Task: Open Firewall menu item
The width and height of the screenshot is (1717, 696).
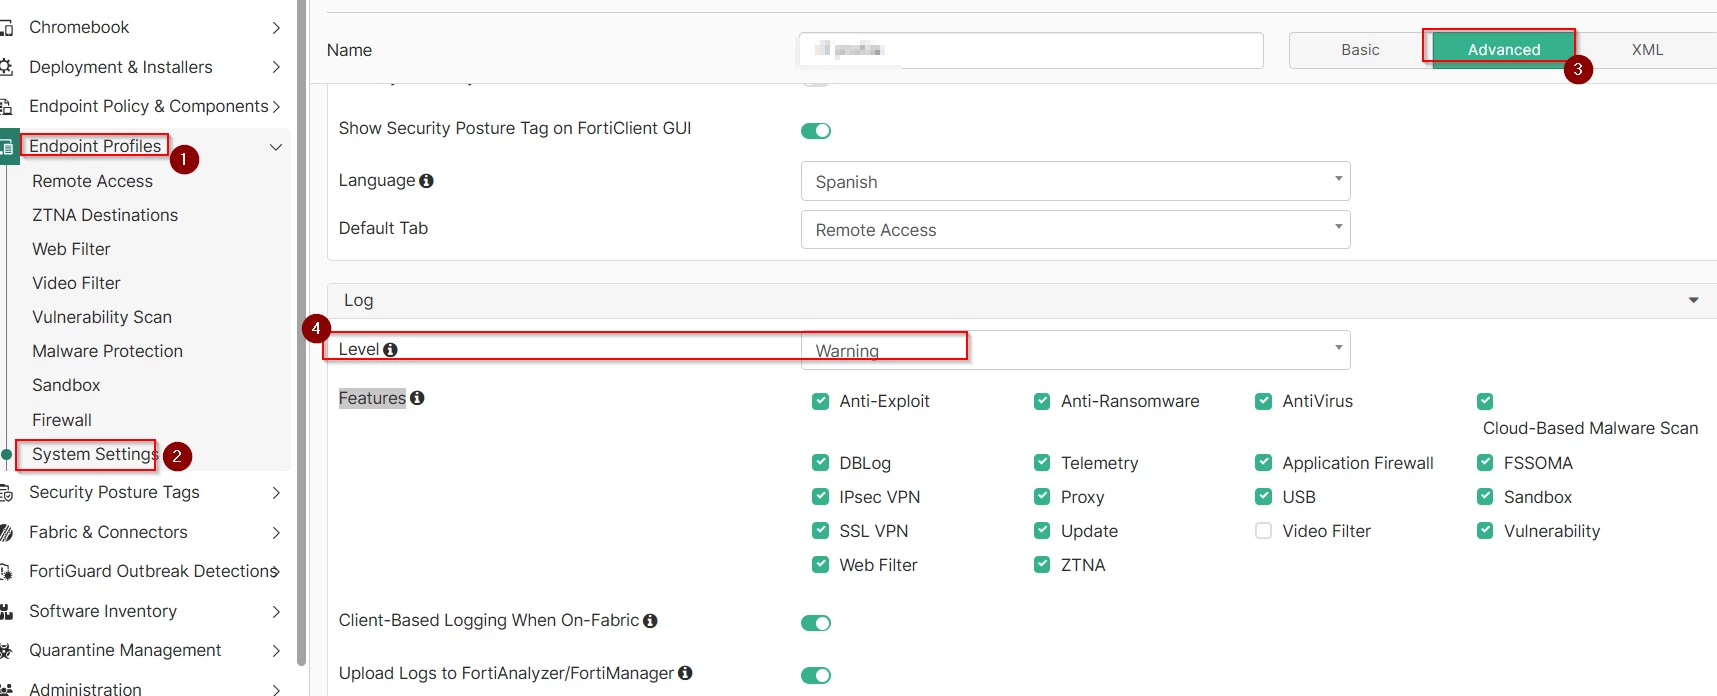Action: [x=62, y=420]
